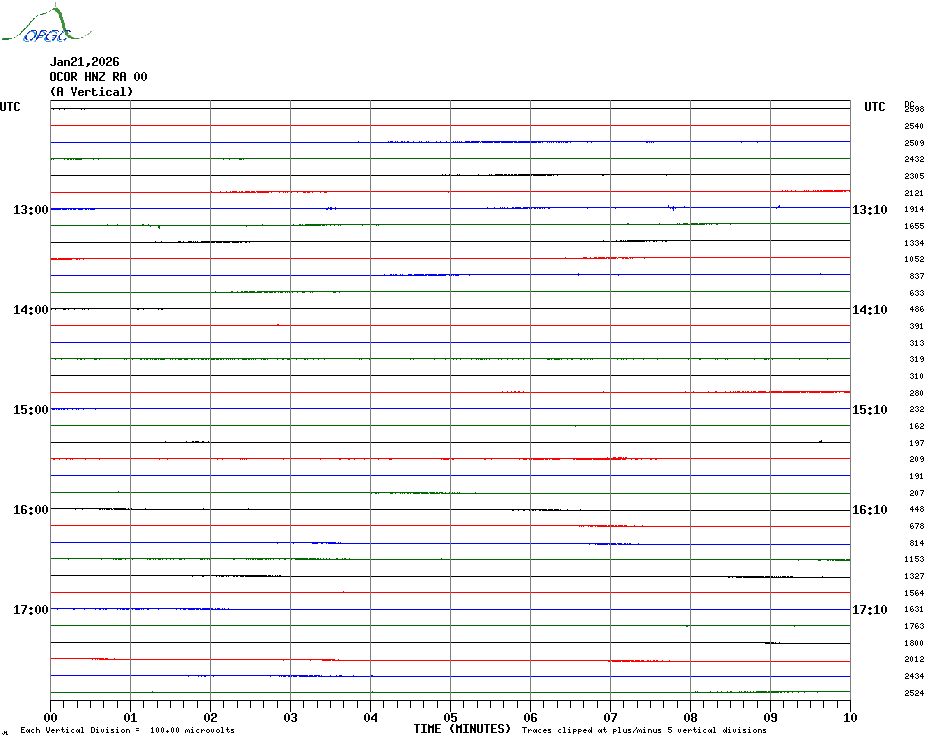The width and height of the screenshot is (930, 744).
Task: Click the DC offset value 1334
Action: click(x=914, y=243)
